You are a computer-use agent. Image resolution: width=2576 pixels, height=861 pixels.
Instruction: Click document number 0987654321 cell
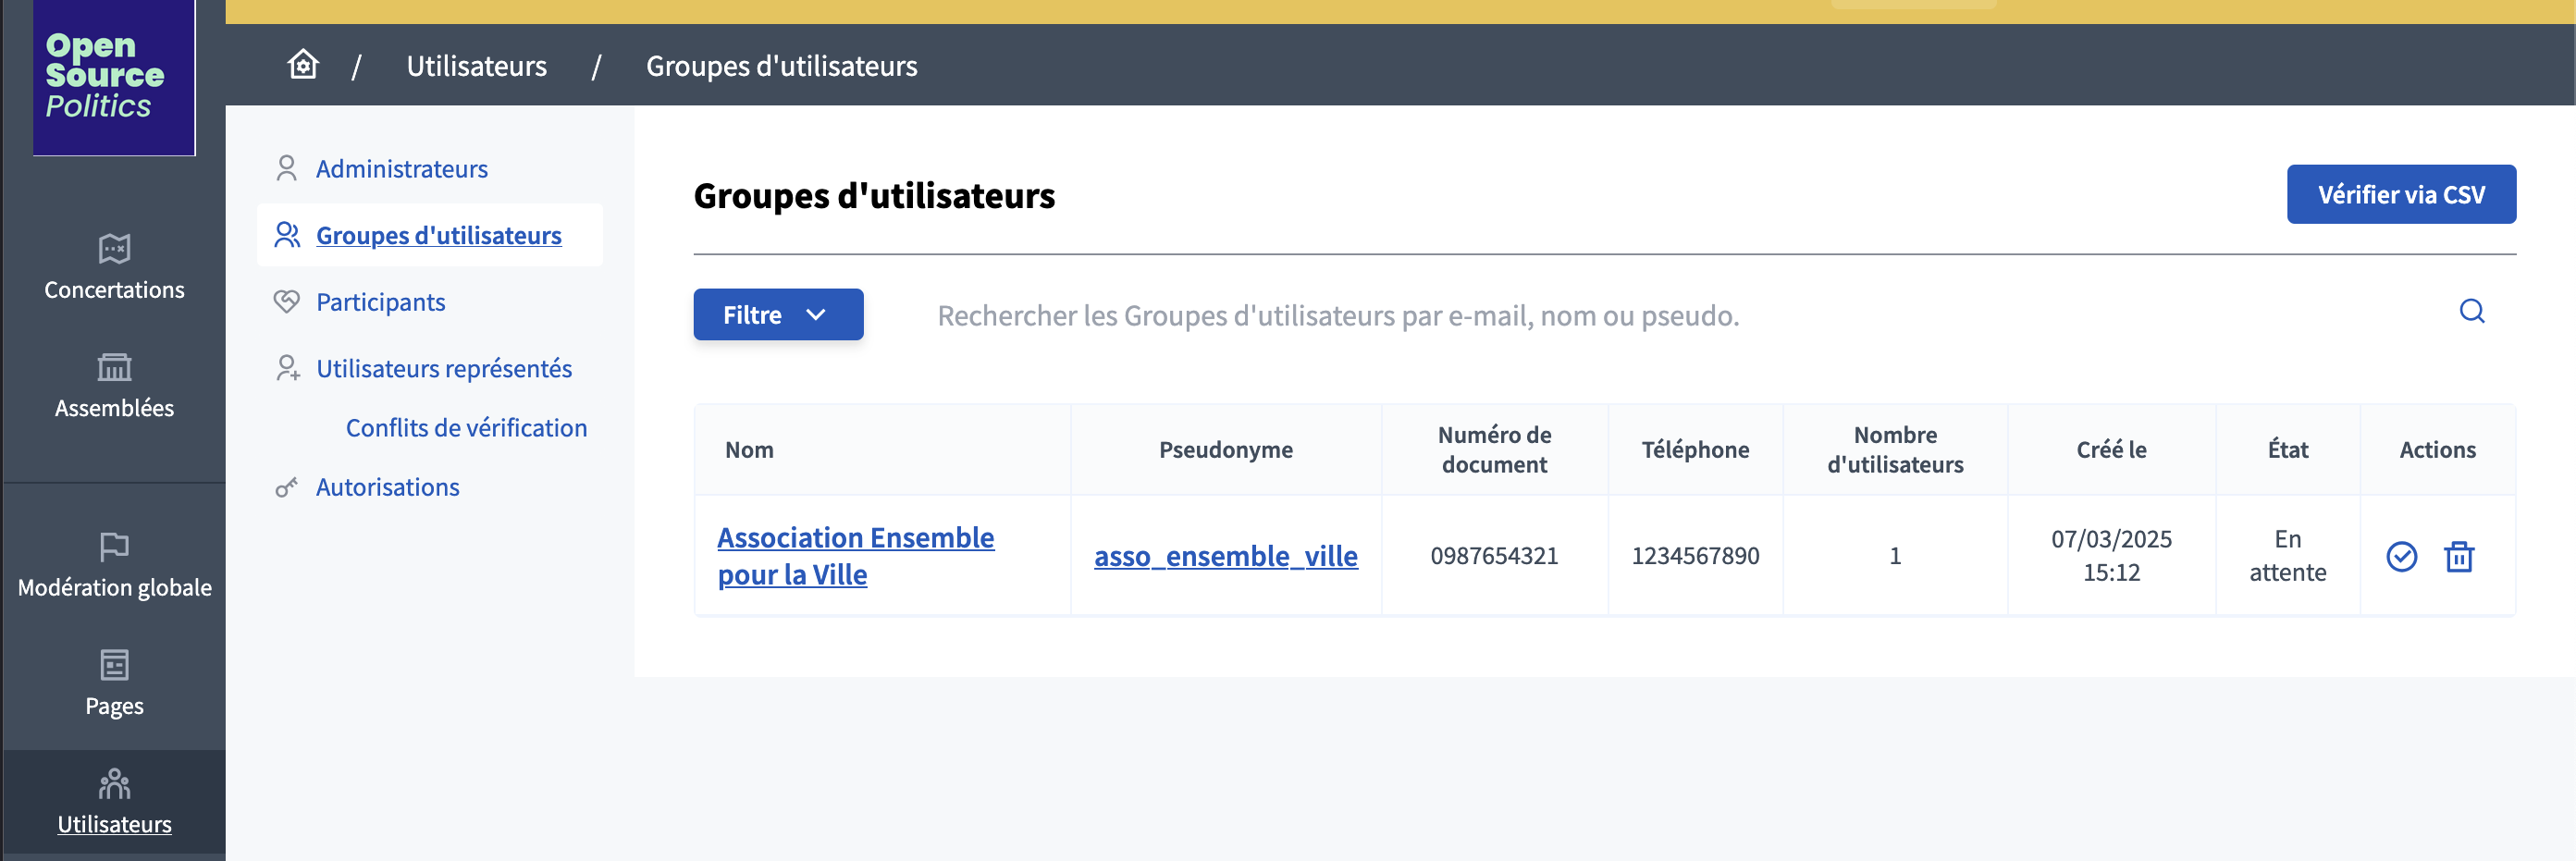[1494, 556]
